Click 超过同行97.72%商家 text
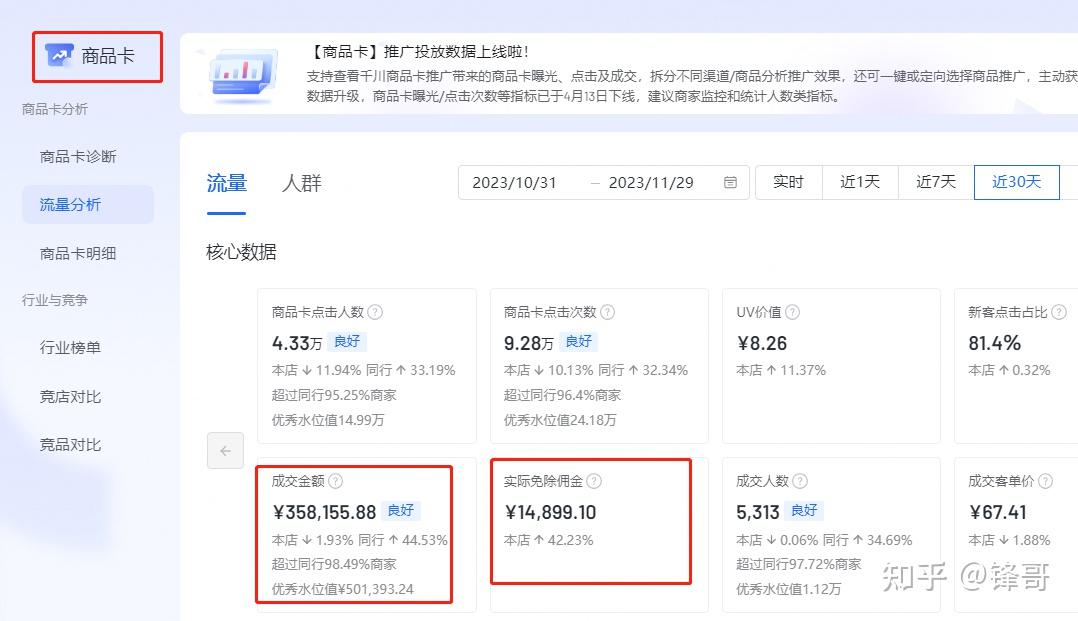Viewport: 1078px width, 621px height. (x=799, y=565)
